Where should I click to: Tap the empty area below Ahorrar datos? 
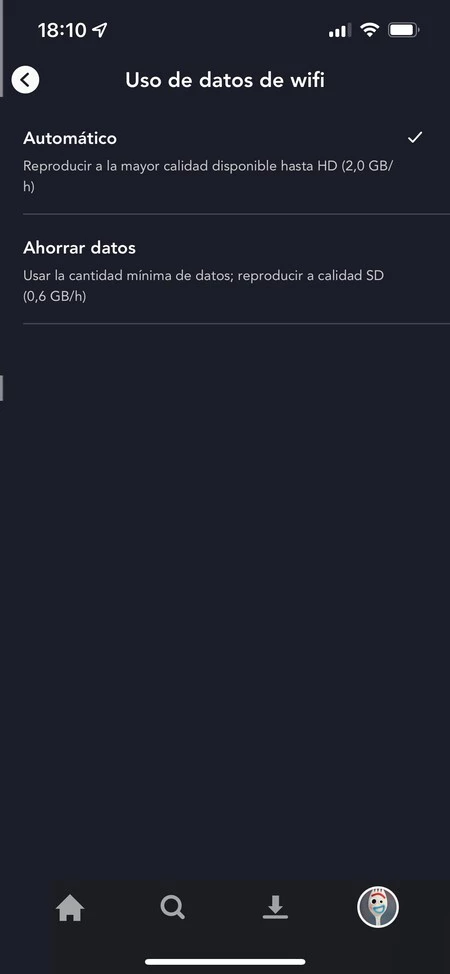(x=225, y=596)
